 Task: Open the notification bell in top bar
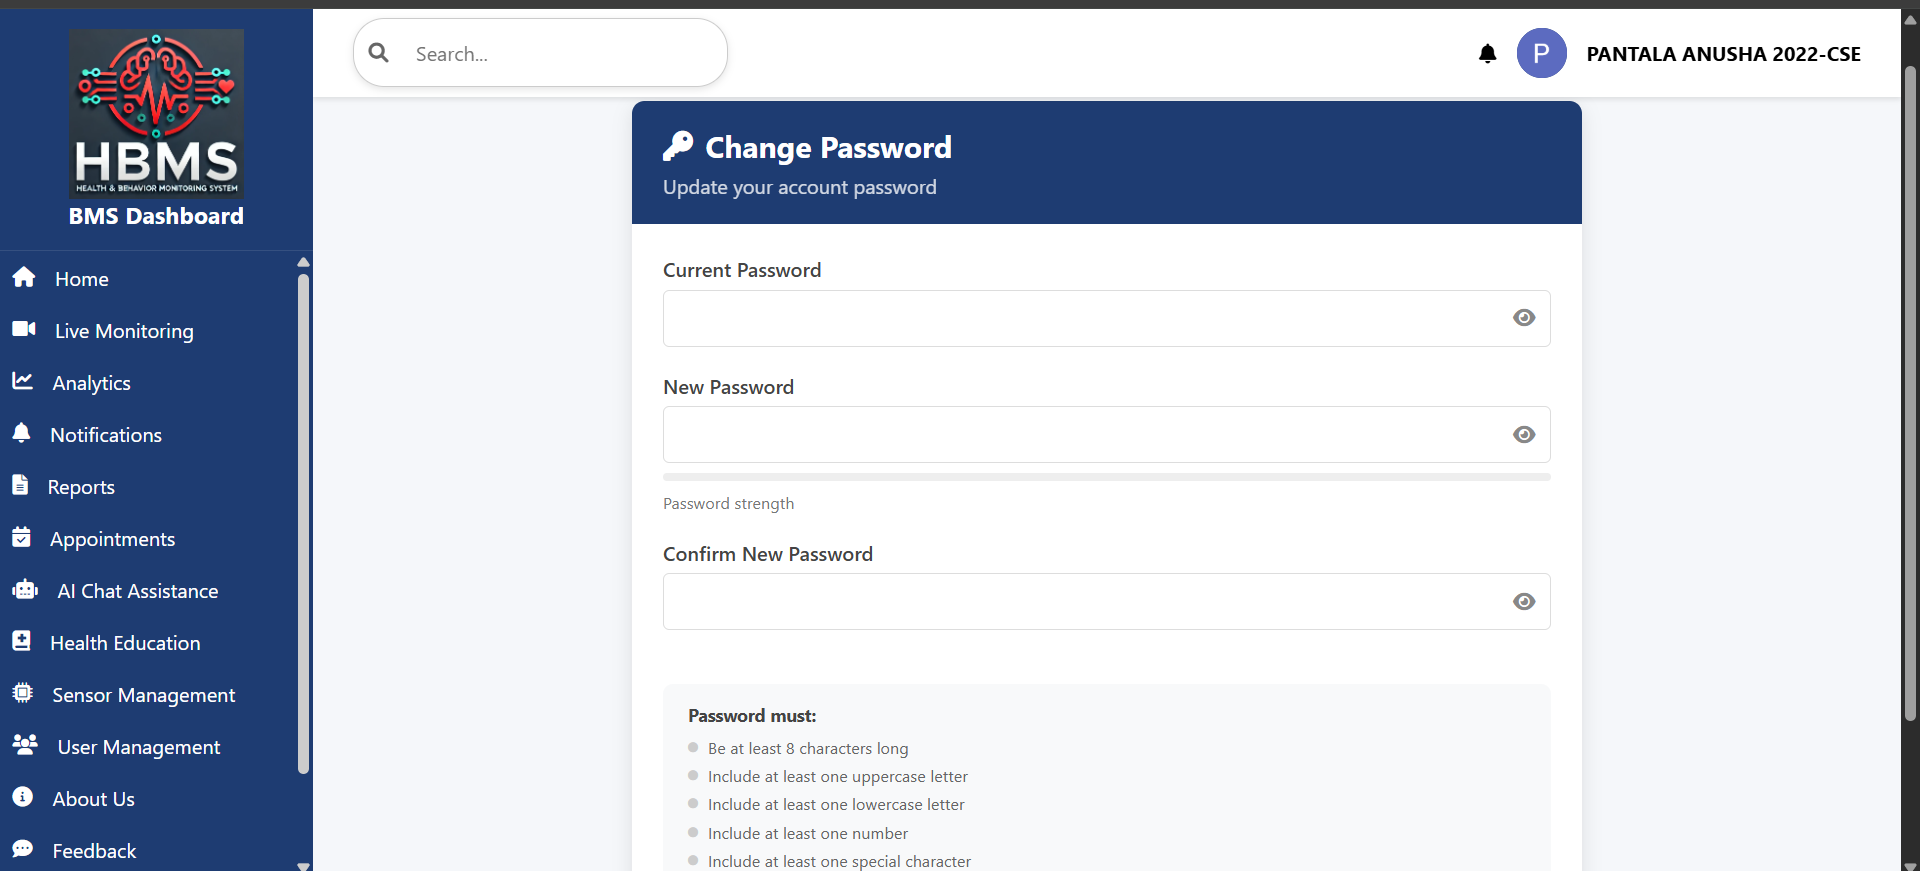click(1488, 53)
